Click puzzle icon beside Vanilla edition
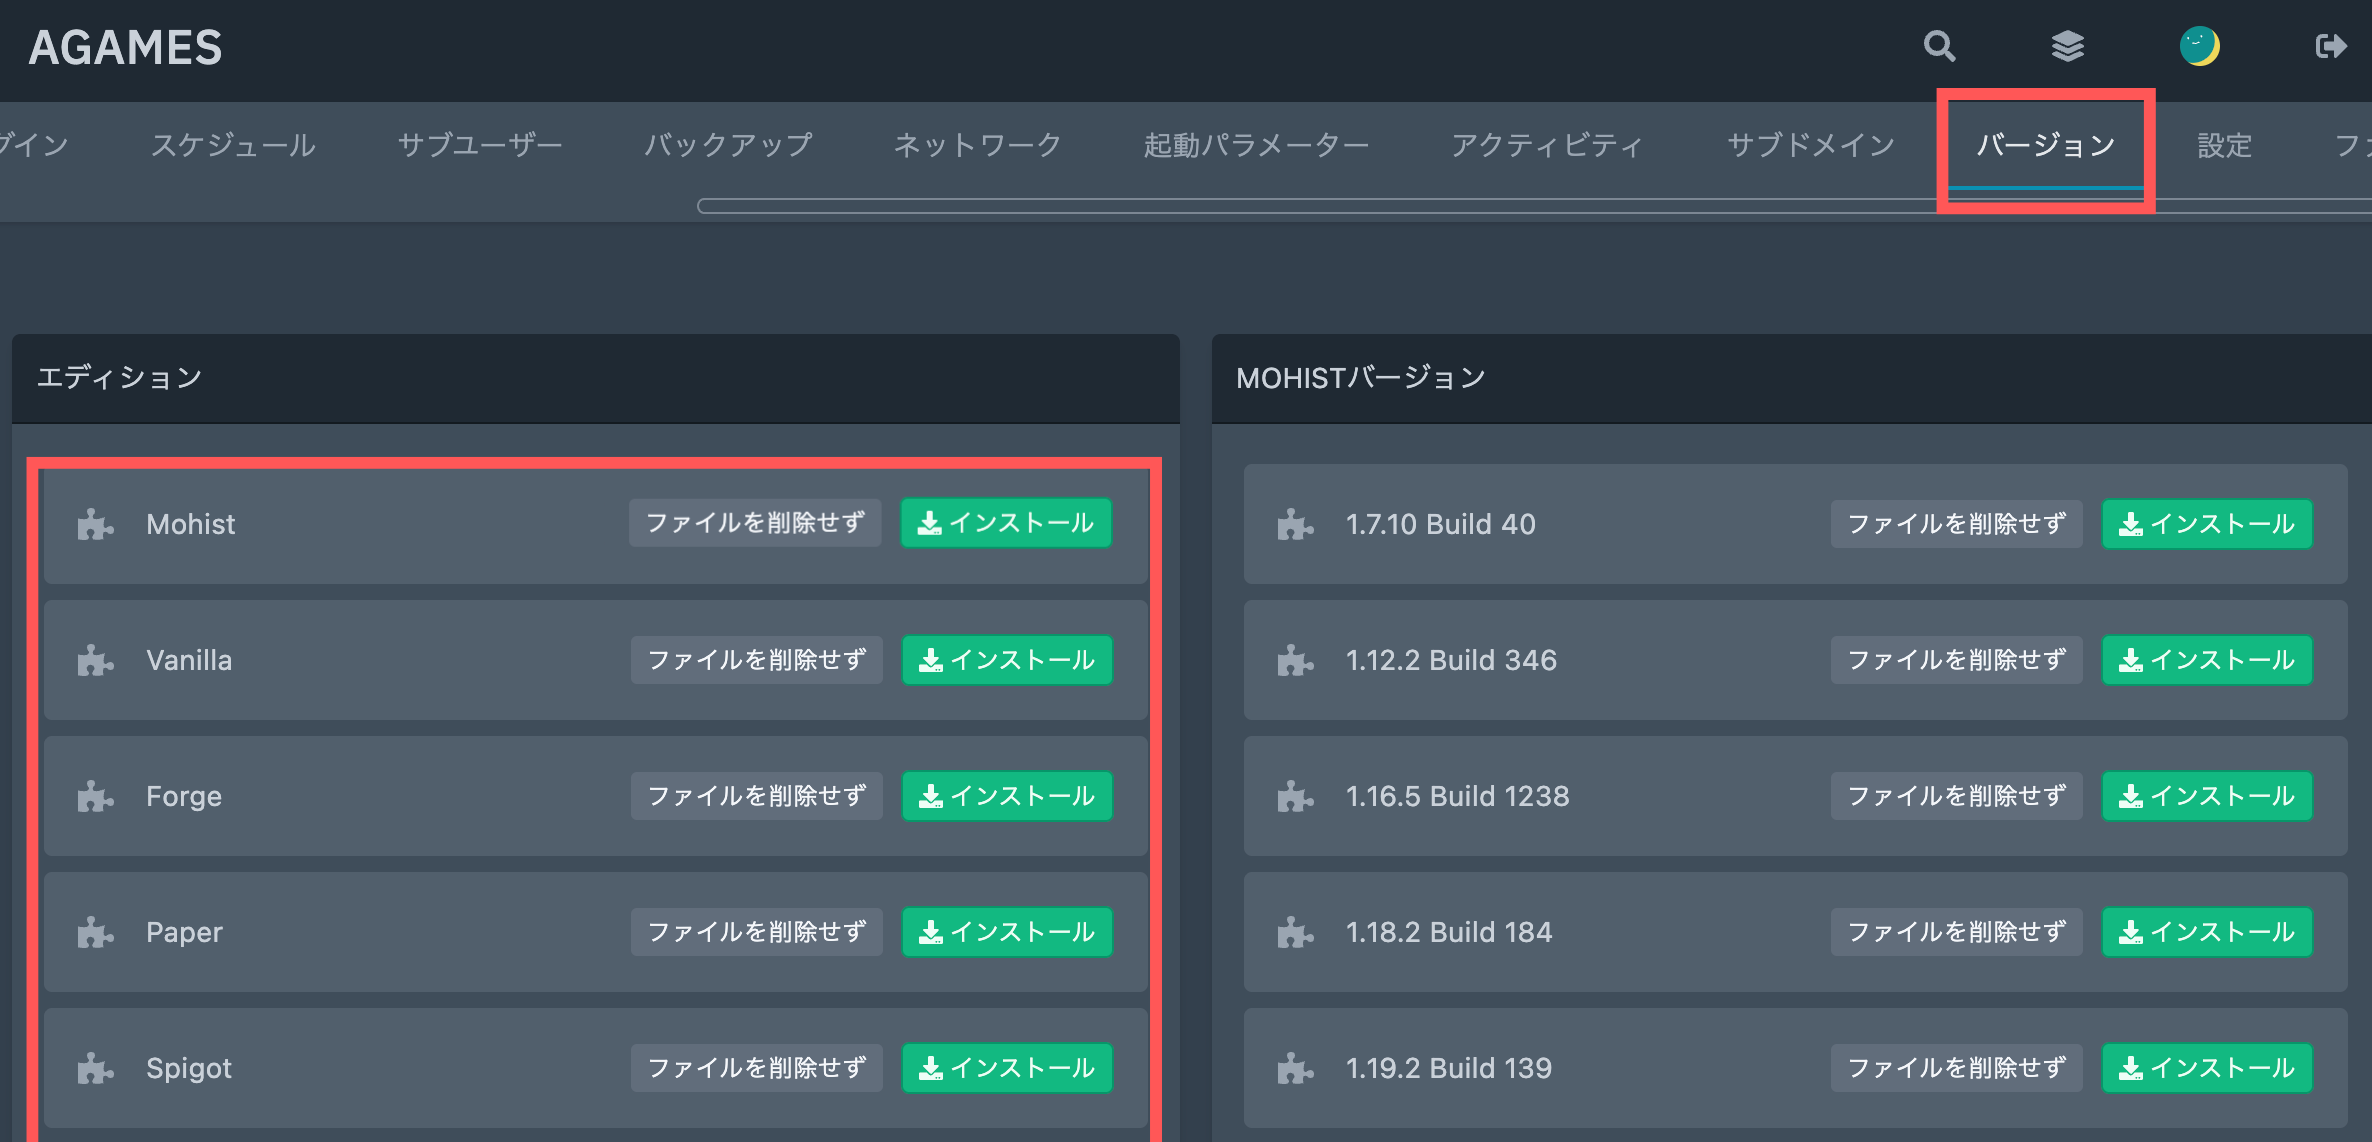This screenshot has height=1142, width=2372. pyautogui.click(x=95, y=660)
